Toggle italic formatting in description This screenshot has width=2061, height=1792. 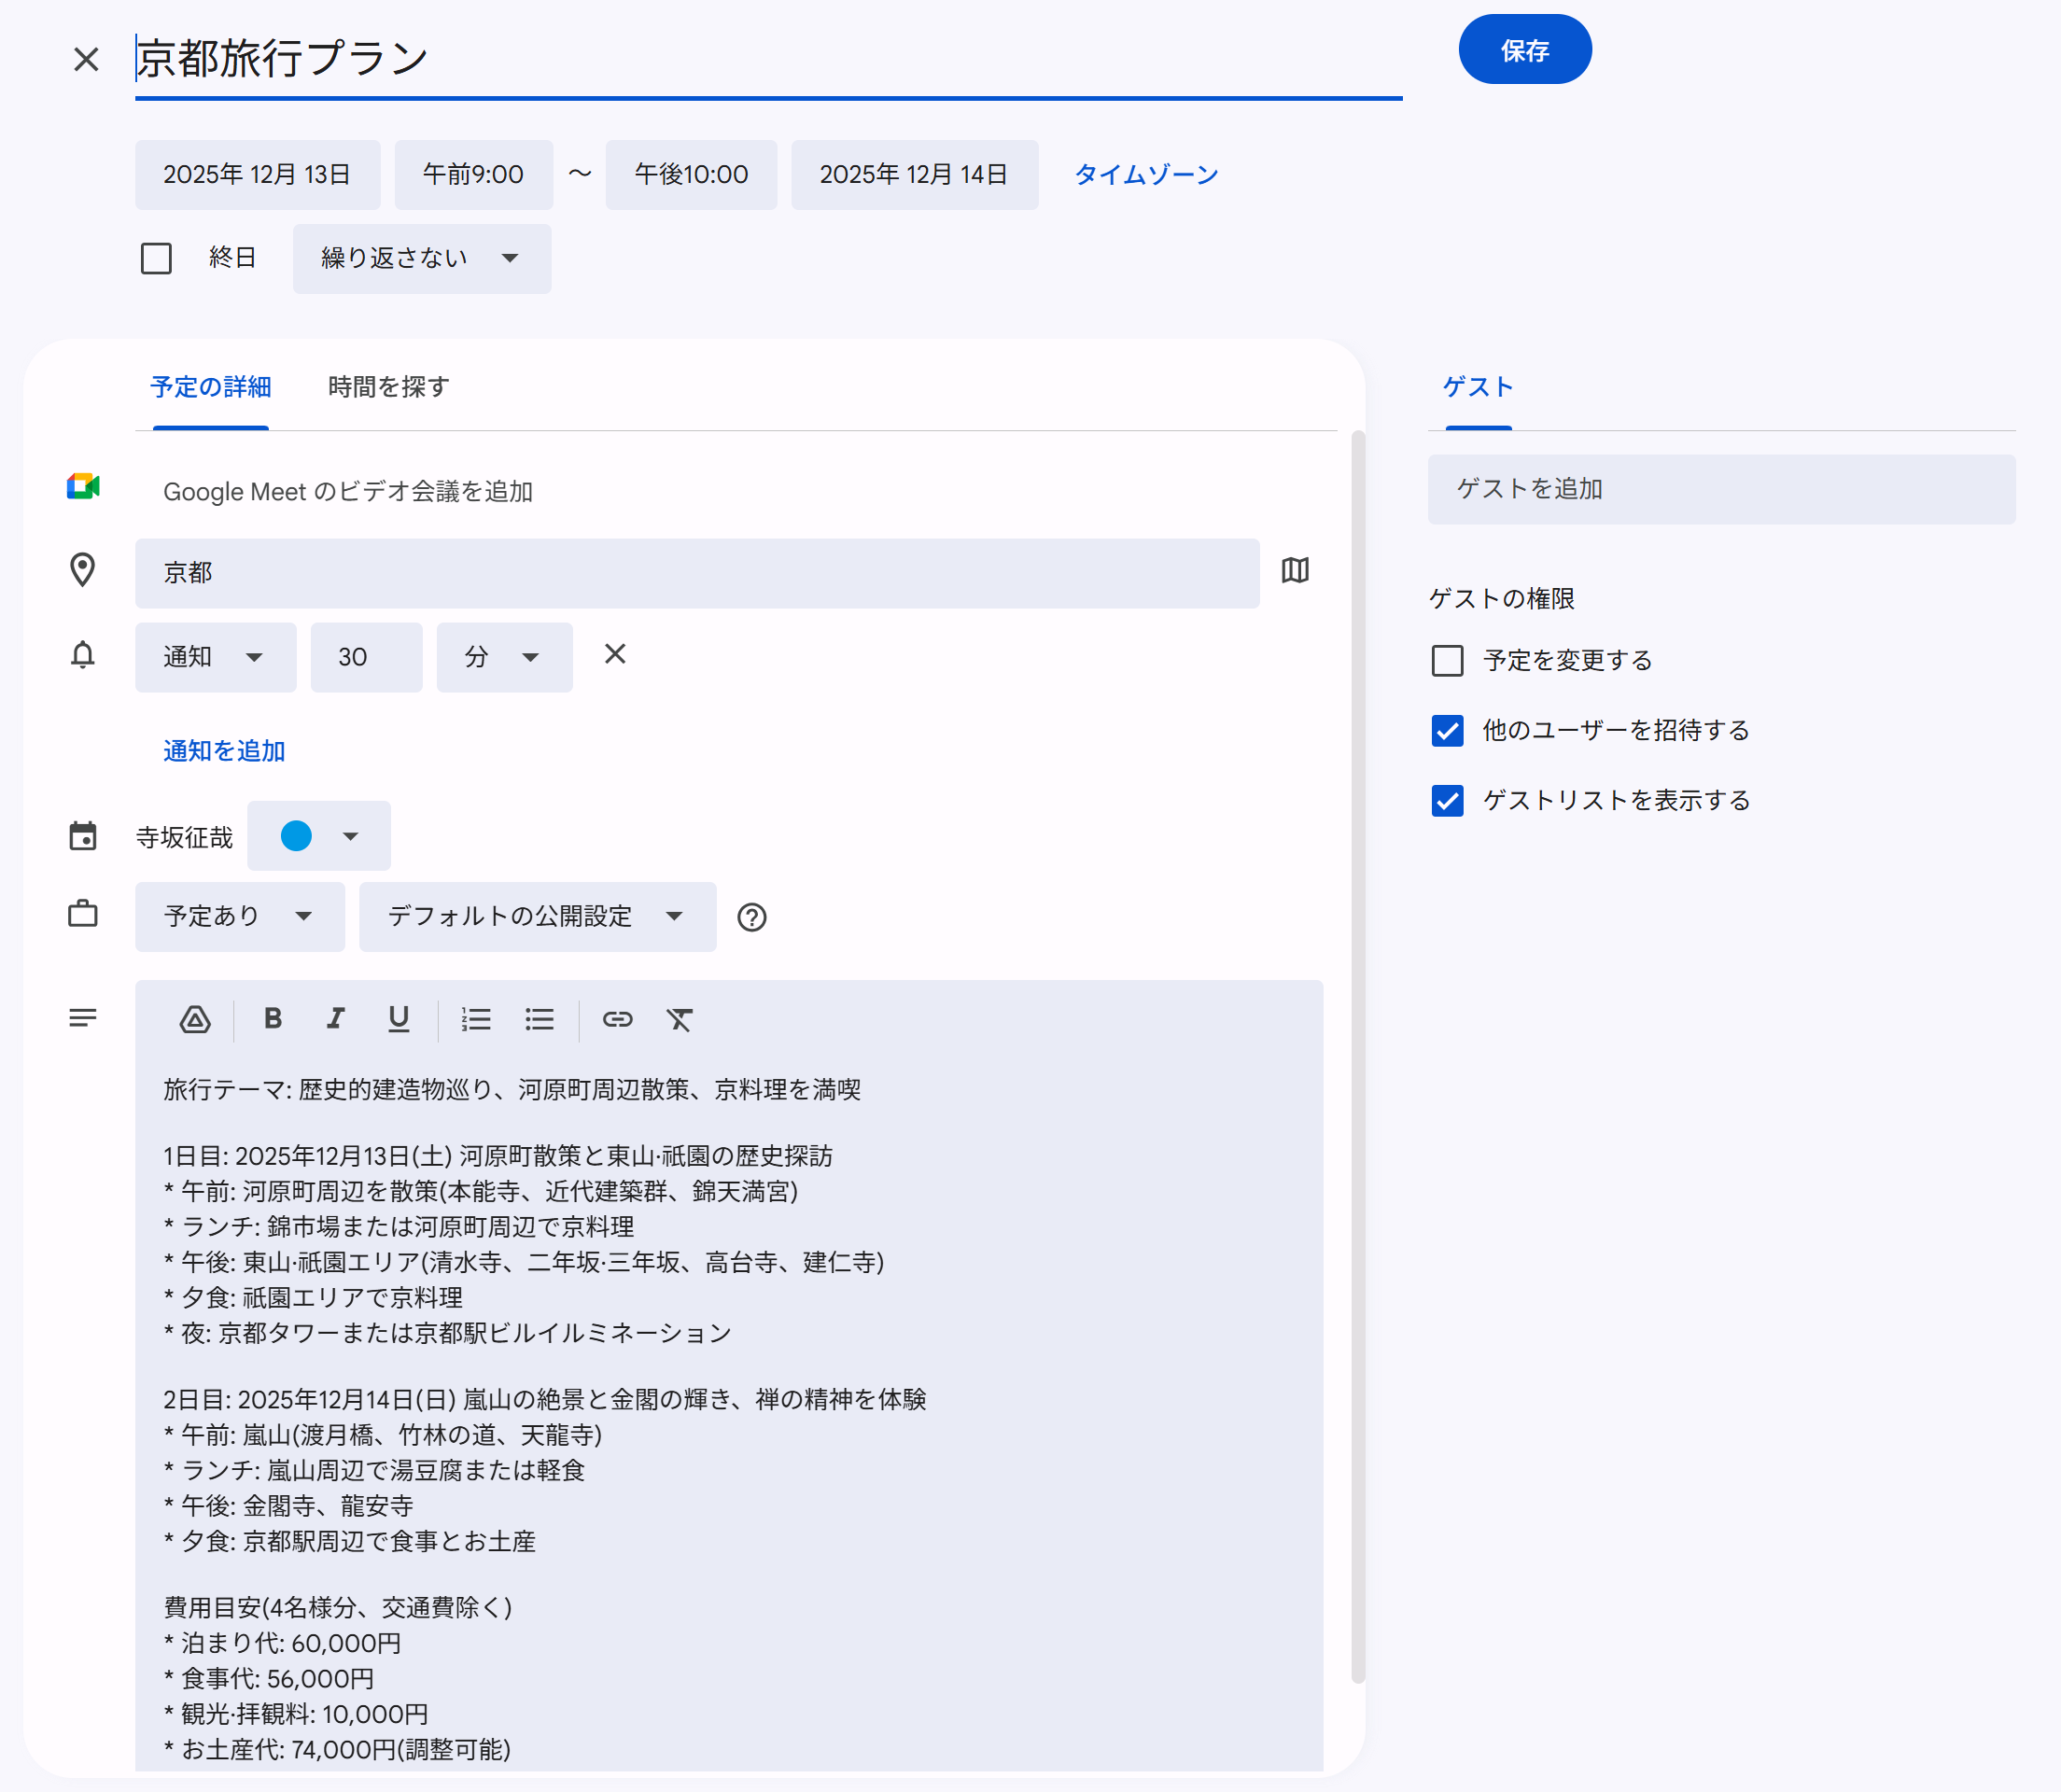click(335, 1019)
